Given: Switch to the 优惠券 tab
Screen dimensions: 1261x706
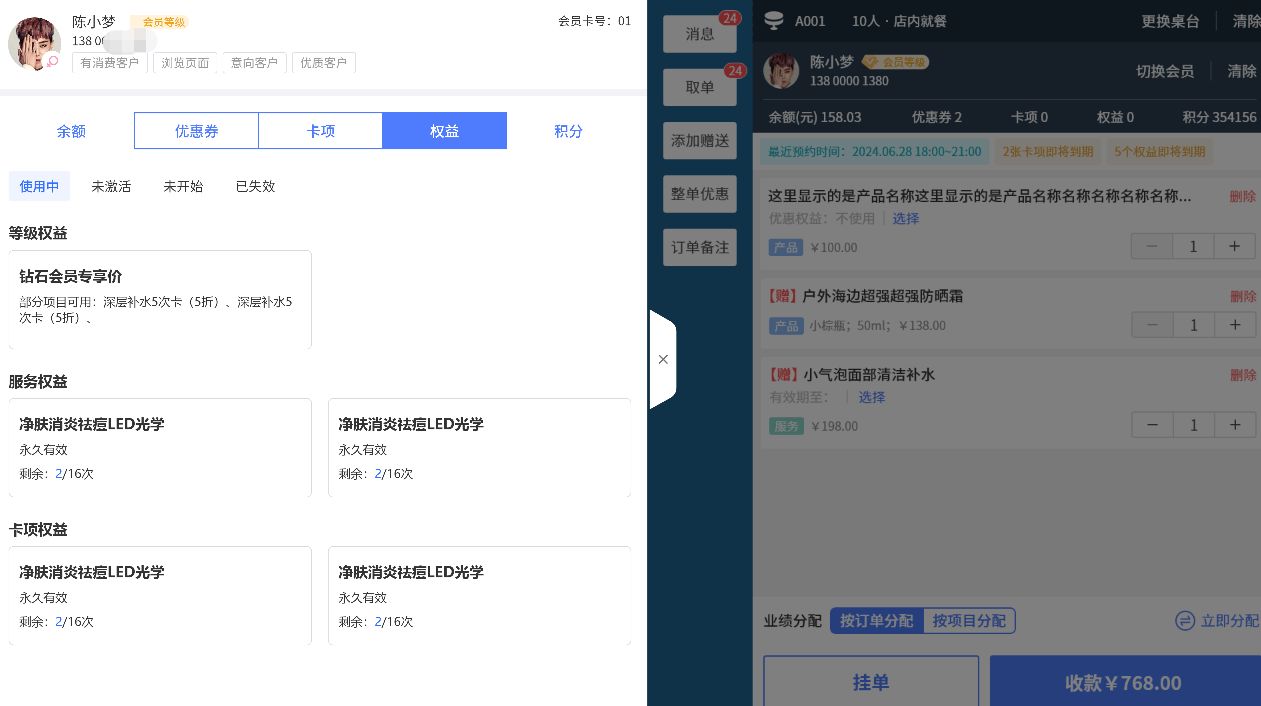Looking at the screenshot, I should pos(196,131).
